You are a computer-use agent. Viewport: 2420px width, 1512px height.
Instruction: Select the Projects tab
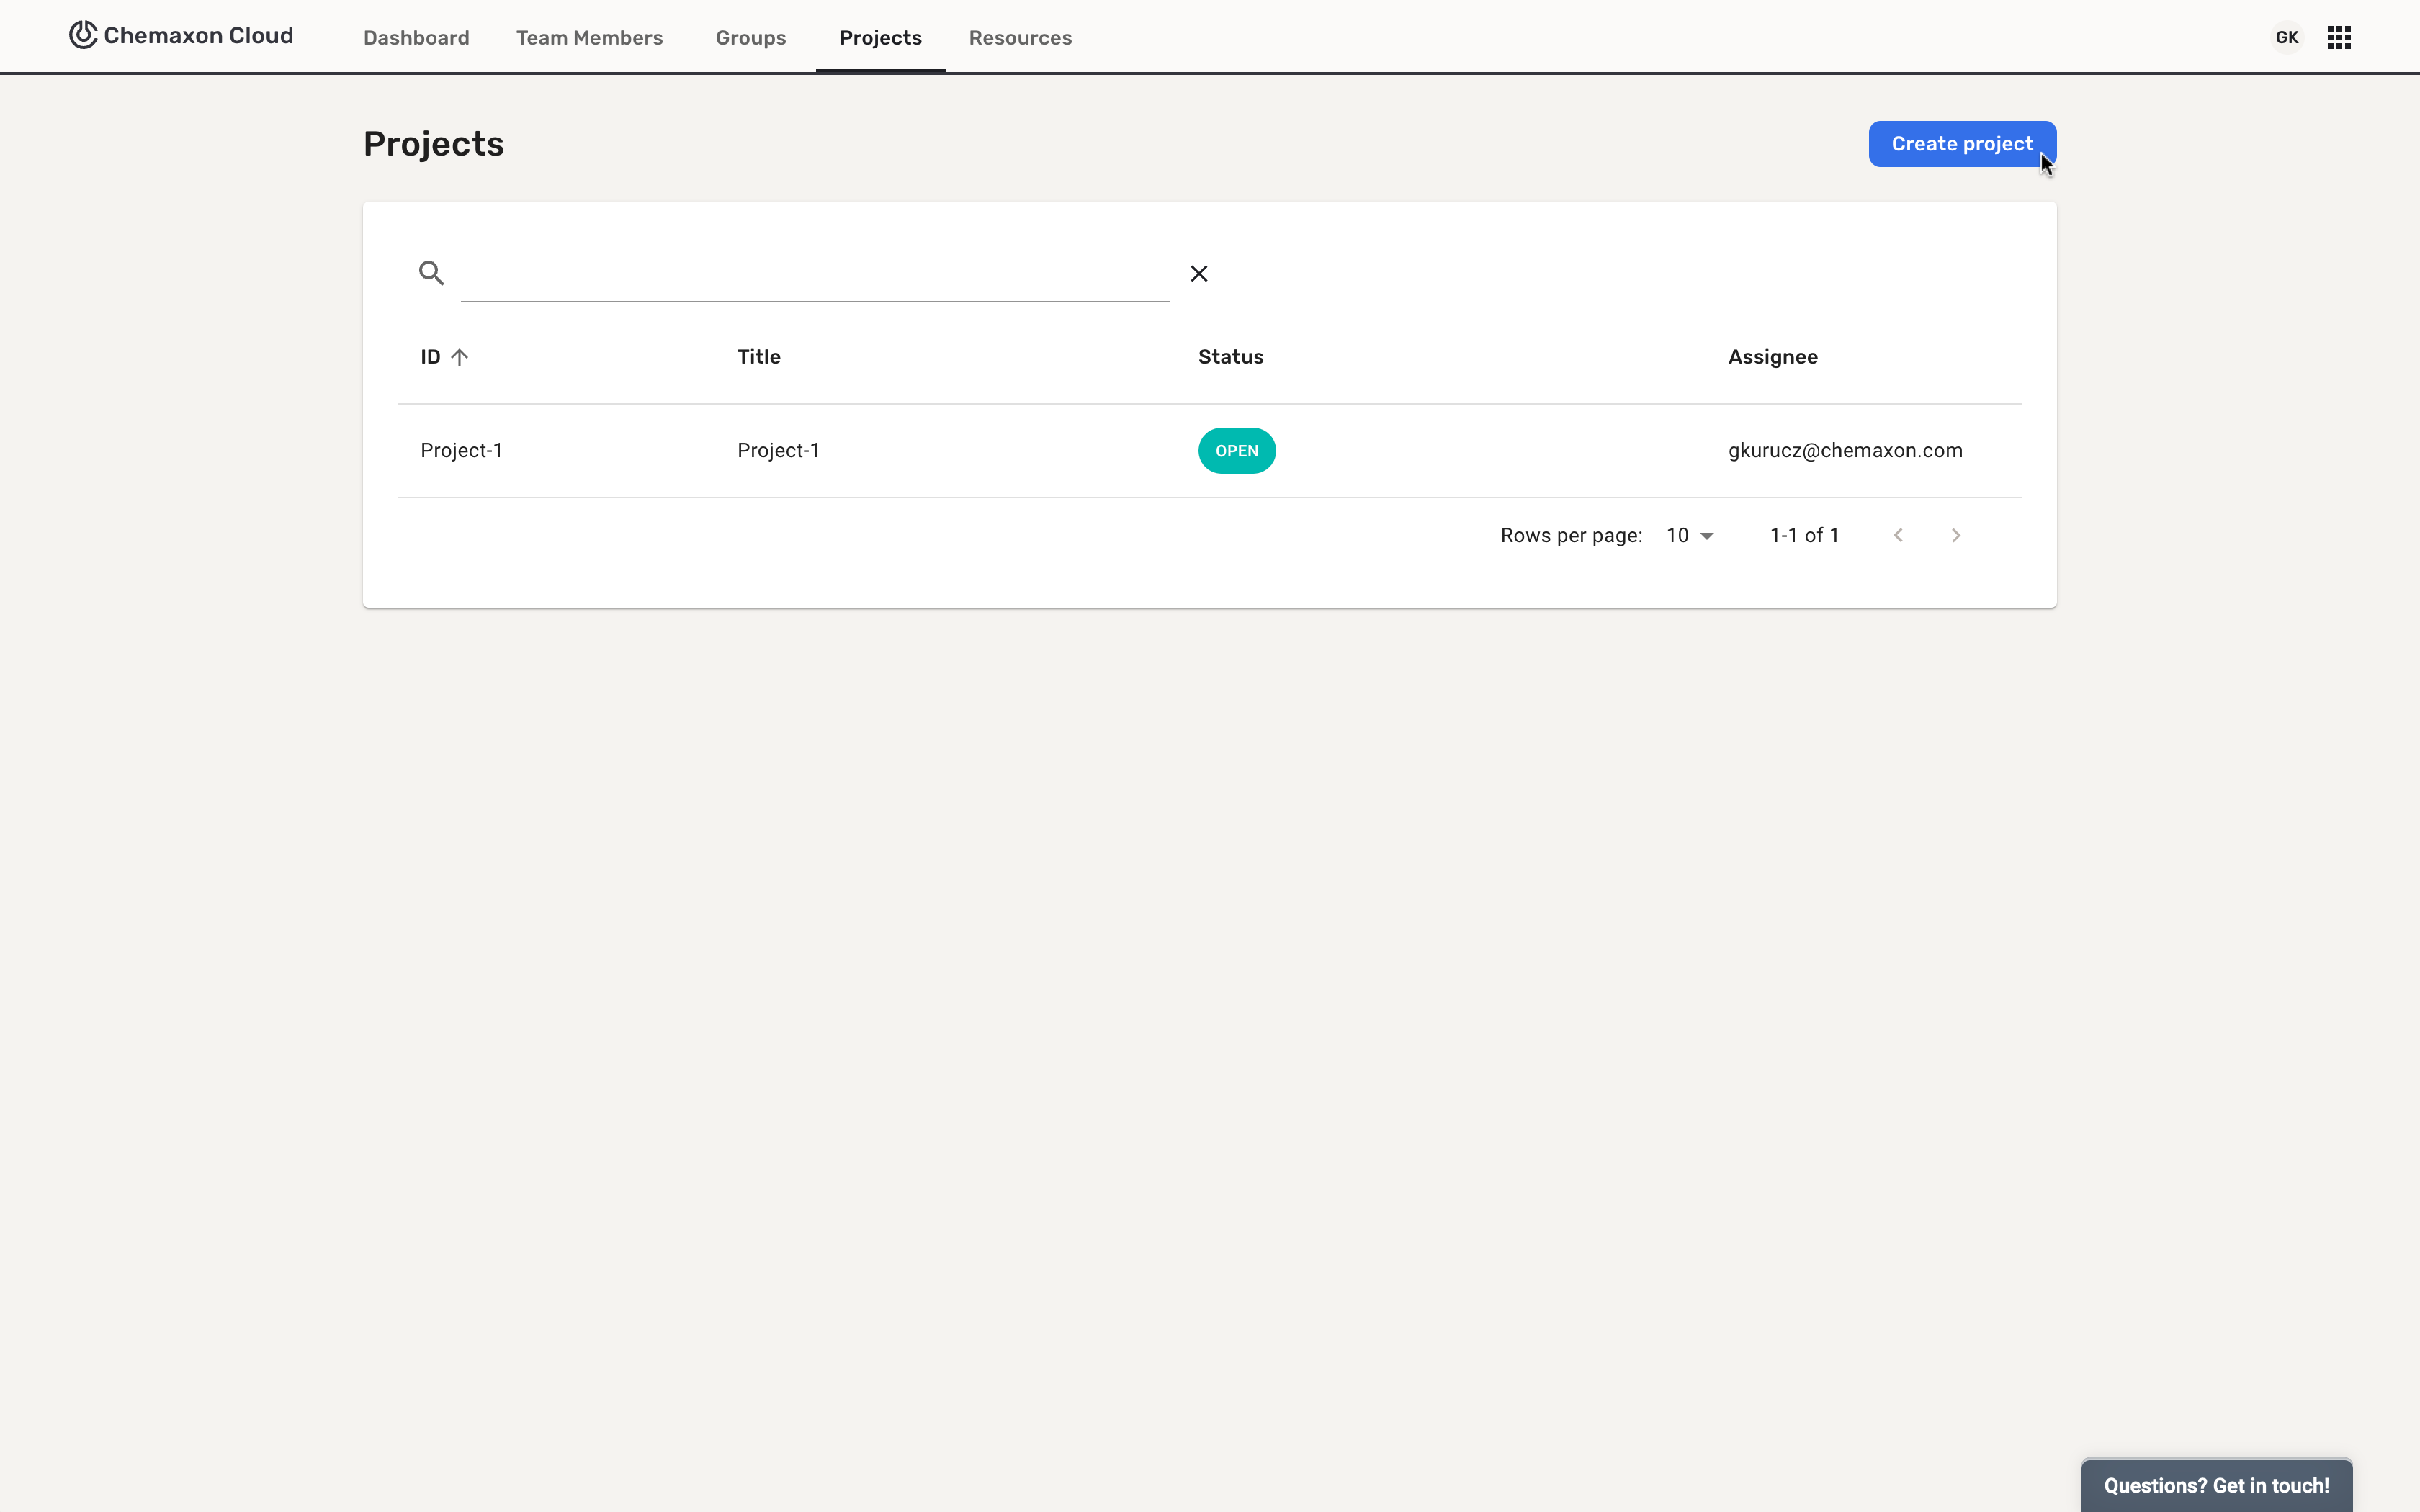tap(880, 38)
